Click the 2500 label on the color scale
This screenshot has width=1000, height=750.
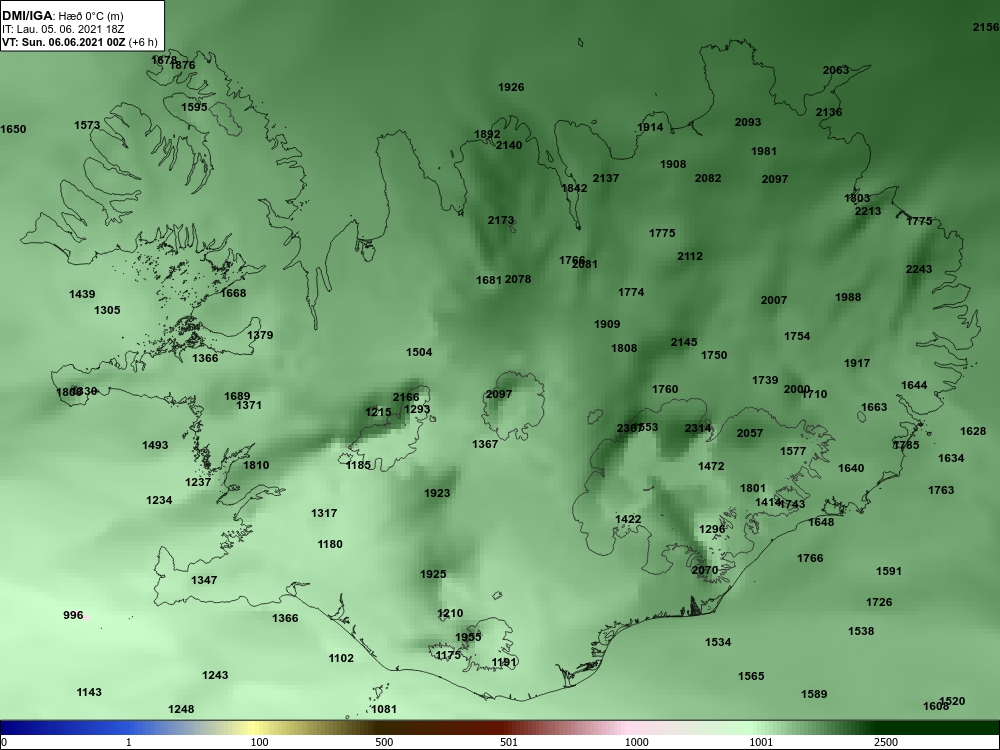(885, 742)
